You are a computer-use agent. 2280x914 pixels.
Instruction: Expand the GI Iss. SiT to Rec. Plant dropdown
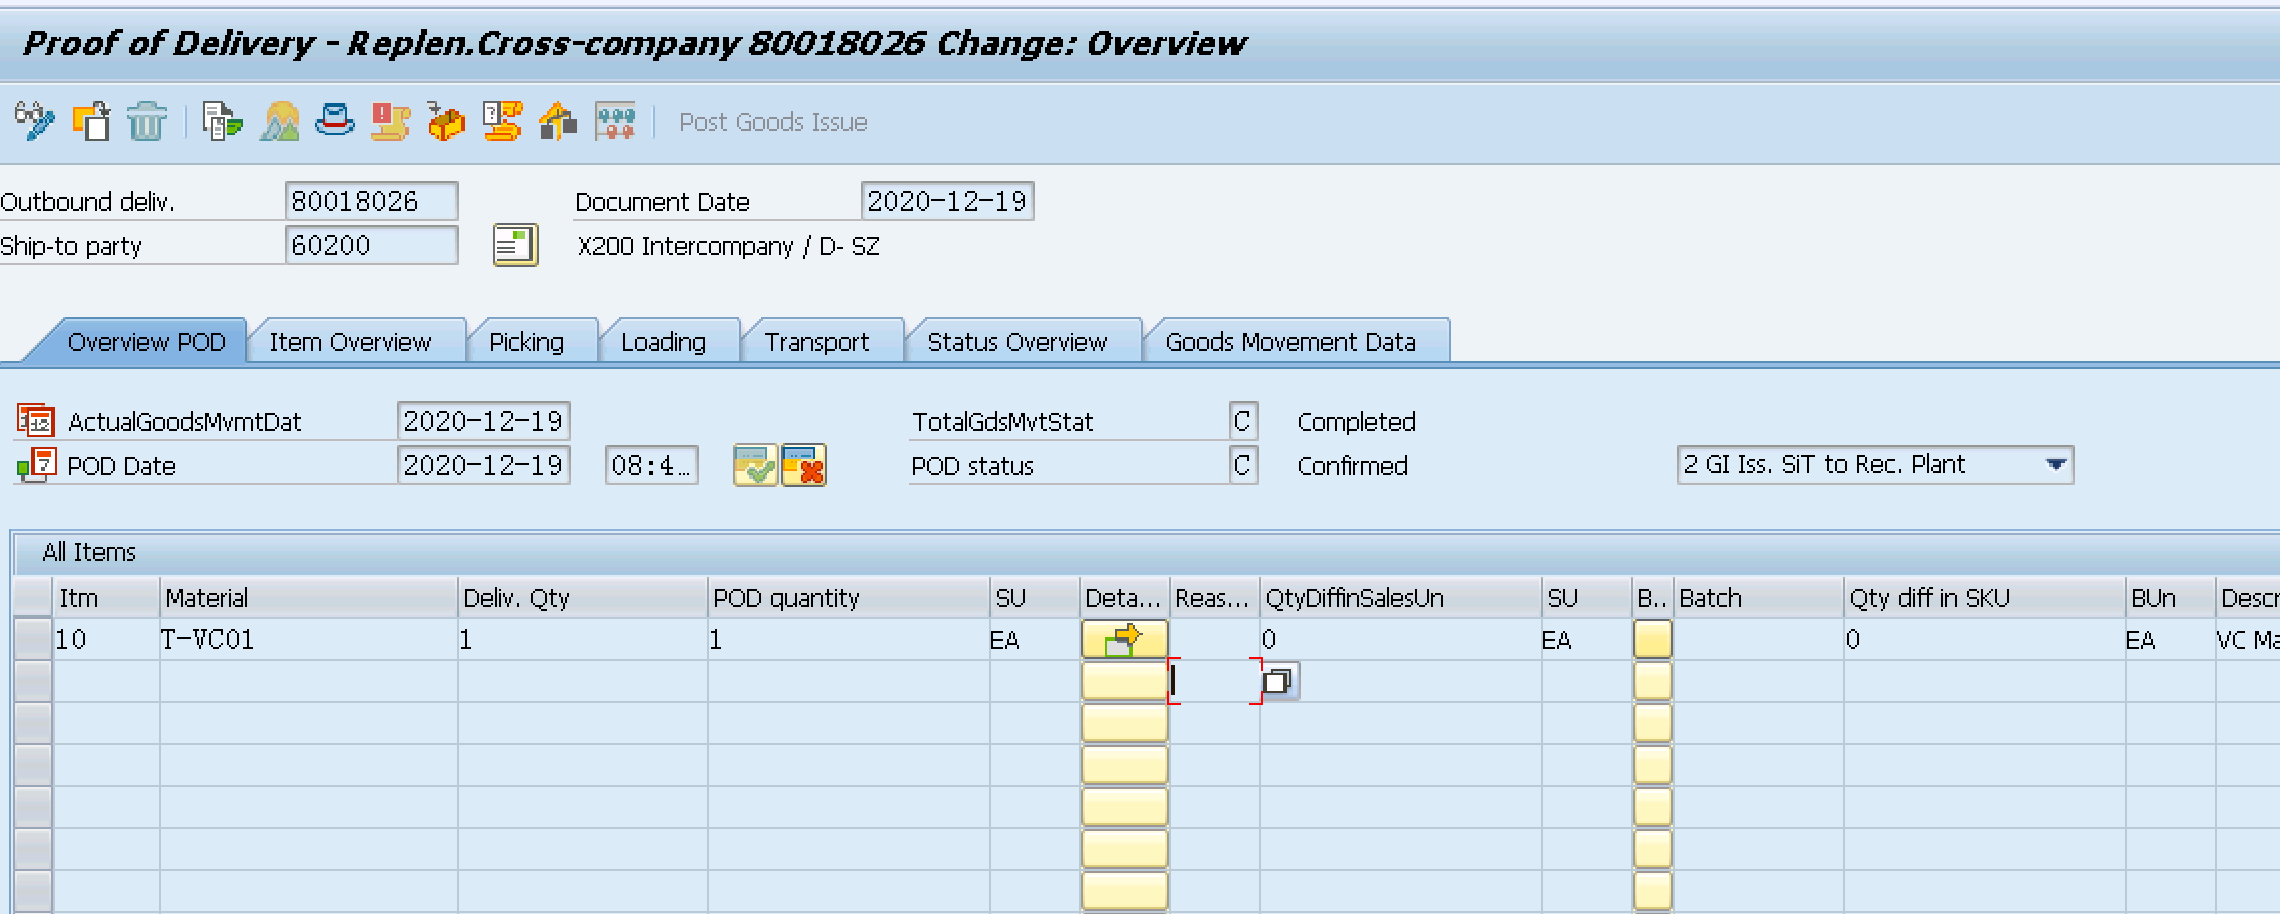(x=2057, y=464)
